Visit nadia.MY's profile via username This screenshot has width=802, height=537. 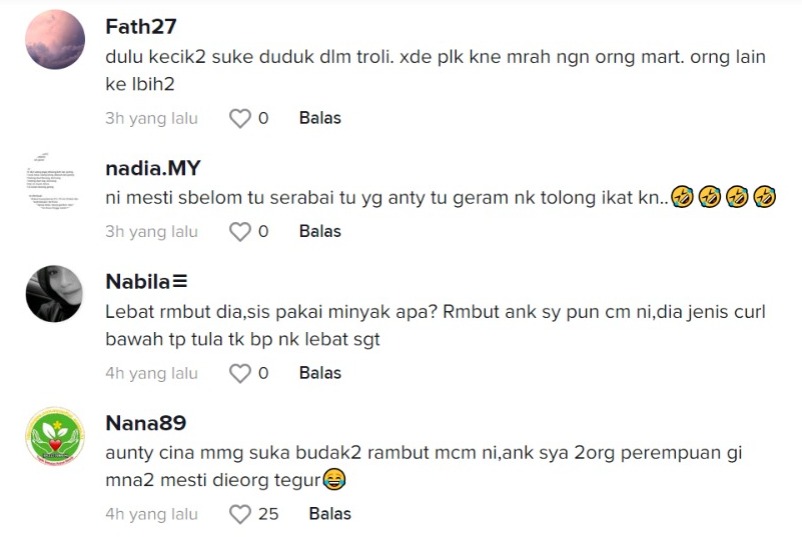tap(153, 169)
